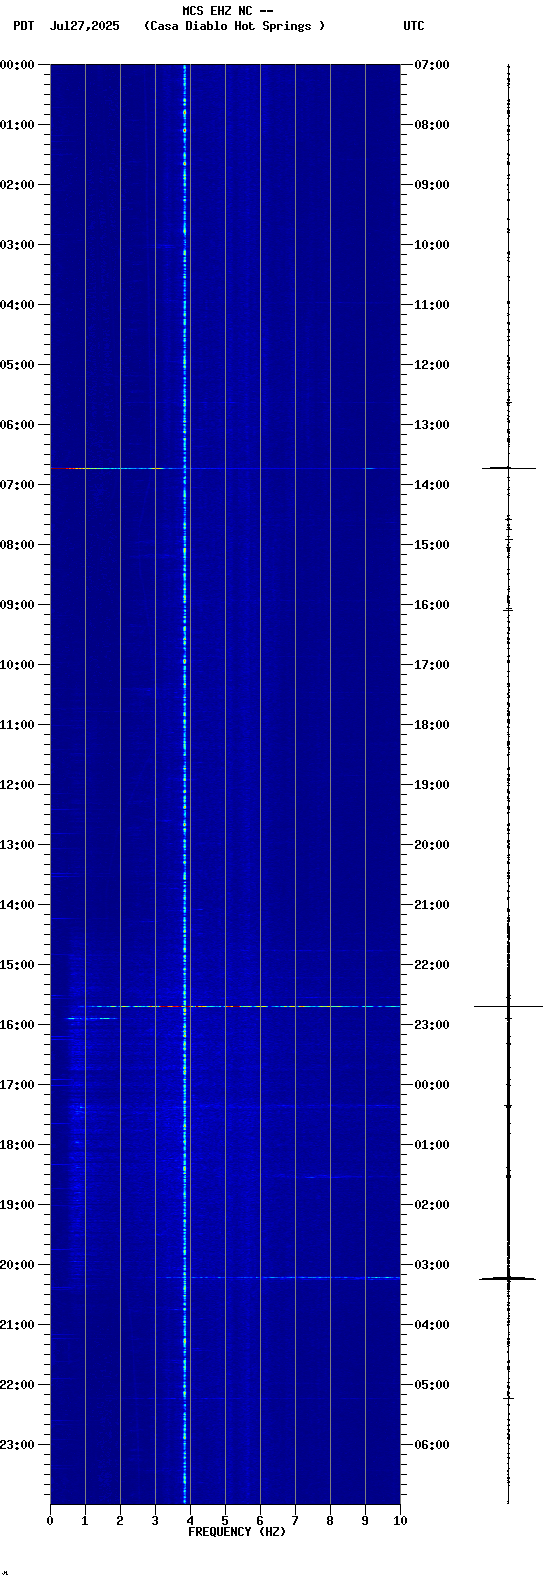
Task: Click the 05:00 PDT time label
Action: (18, 364)
